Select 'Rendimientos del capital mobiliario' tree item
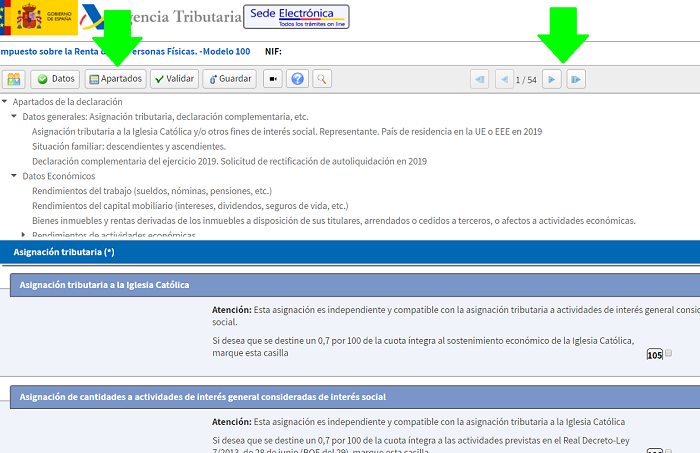Viewport: 700px width, 453px height. 190,206
